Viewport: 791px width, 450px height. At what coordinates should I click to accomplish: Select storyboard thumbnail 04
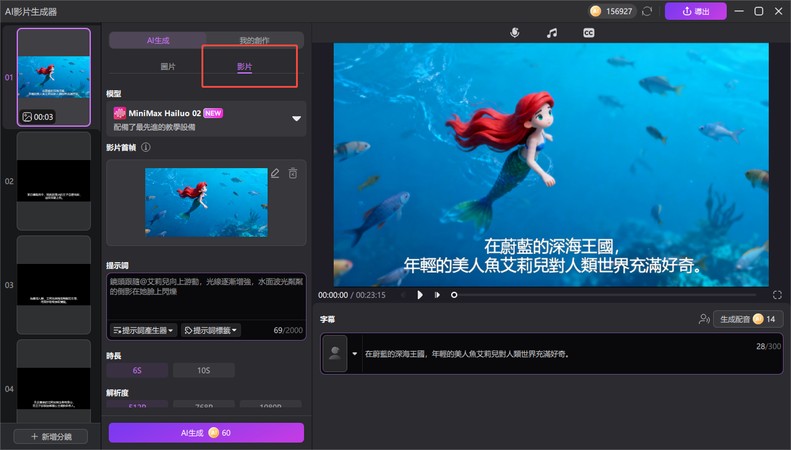click(x=54, y=381)
